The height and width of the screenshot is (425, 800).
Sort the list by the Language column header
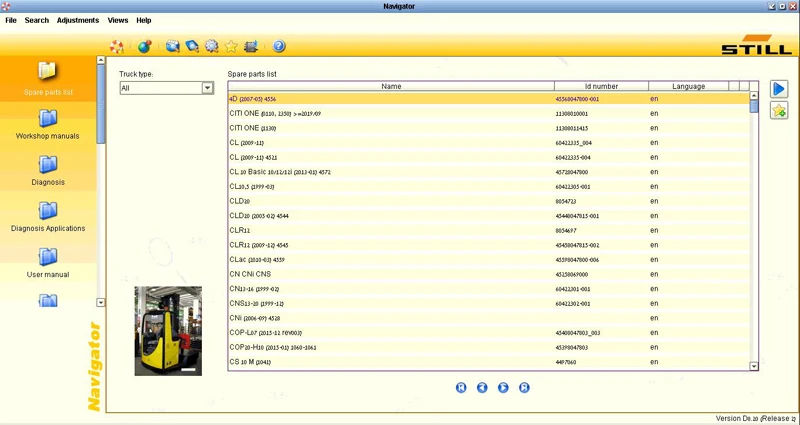689,86
